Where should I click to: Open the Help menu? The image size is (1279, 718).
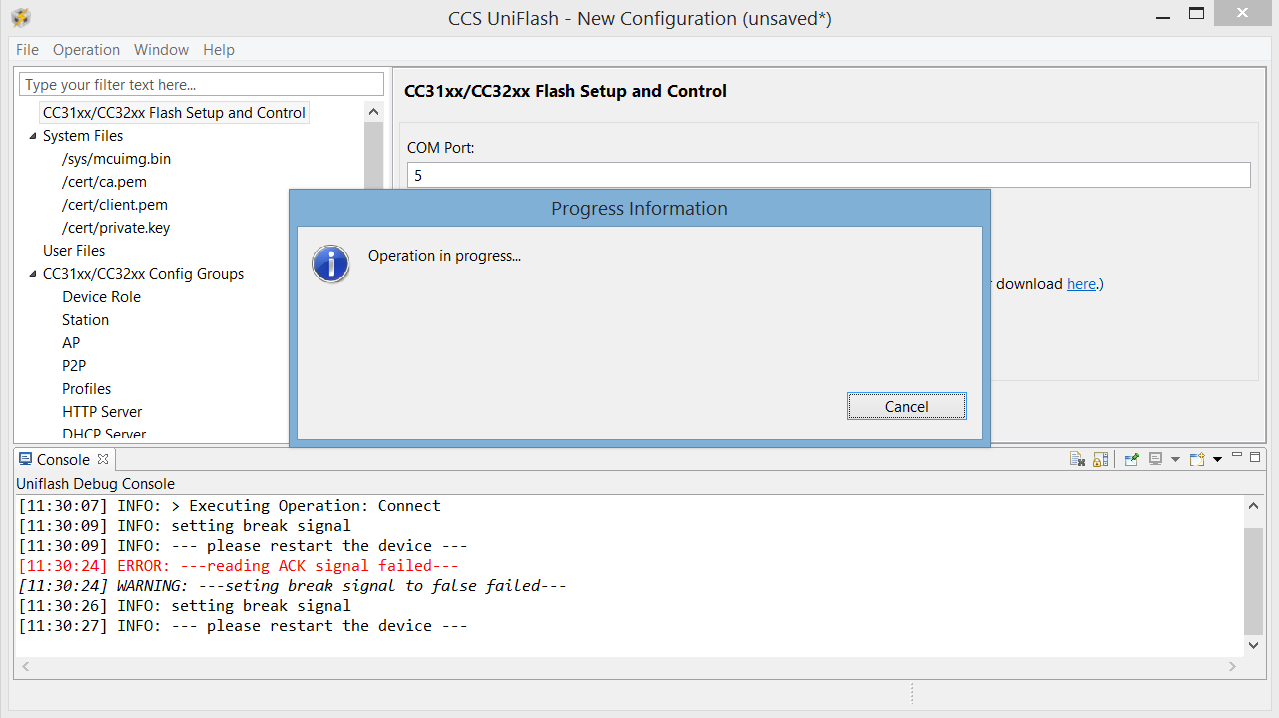click(x=219, y=49)
